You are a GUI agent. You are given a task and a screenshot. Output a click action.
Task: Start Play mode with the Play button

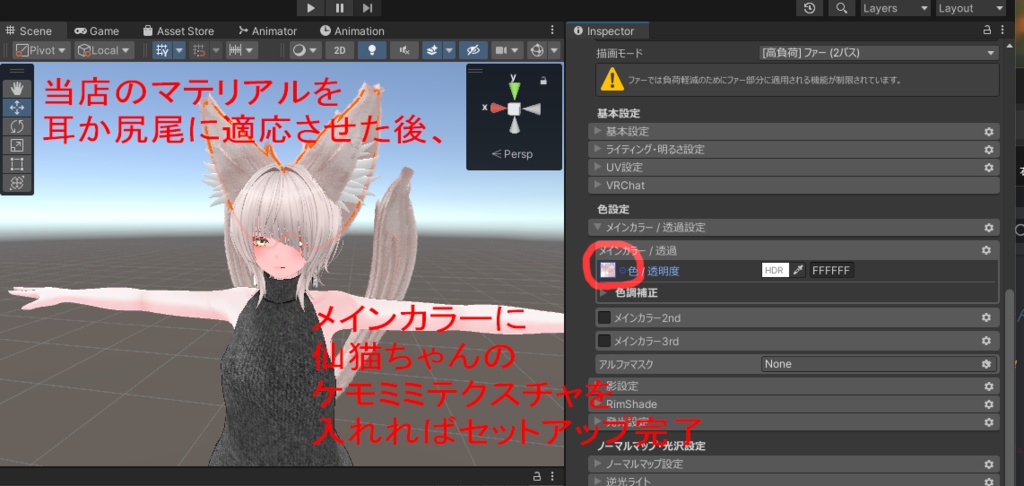[311, 8]
